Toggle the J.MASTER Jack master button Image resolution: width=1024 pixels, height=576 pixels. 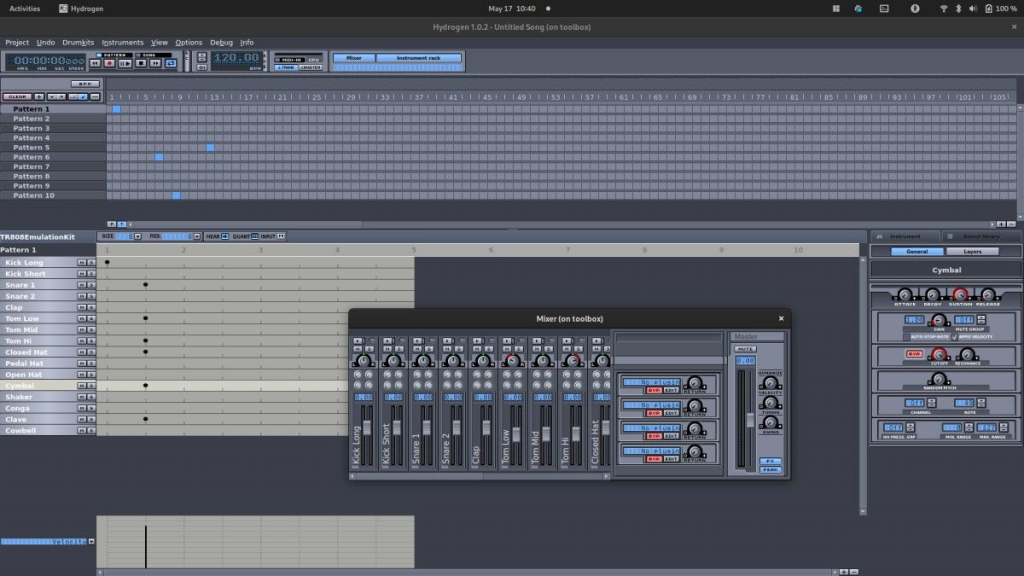click(310, 67)
